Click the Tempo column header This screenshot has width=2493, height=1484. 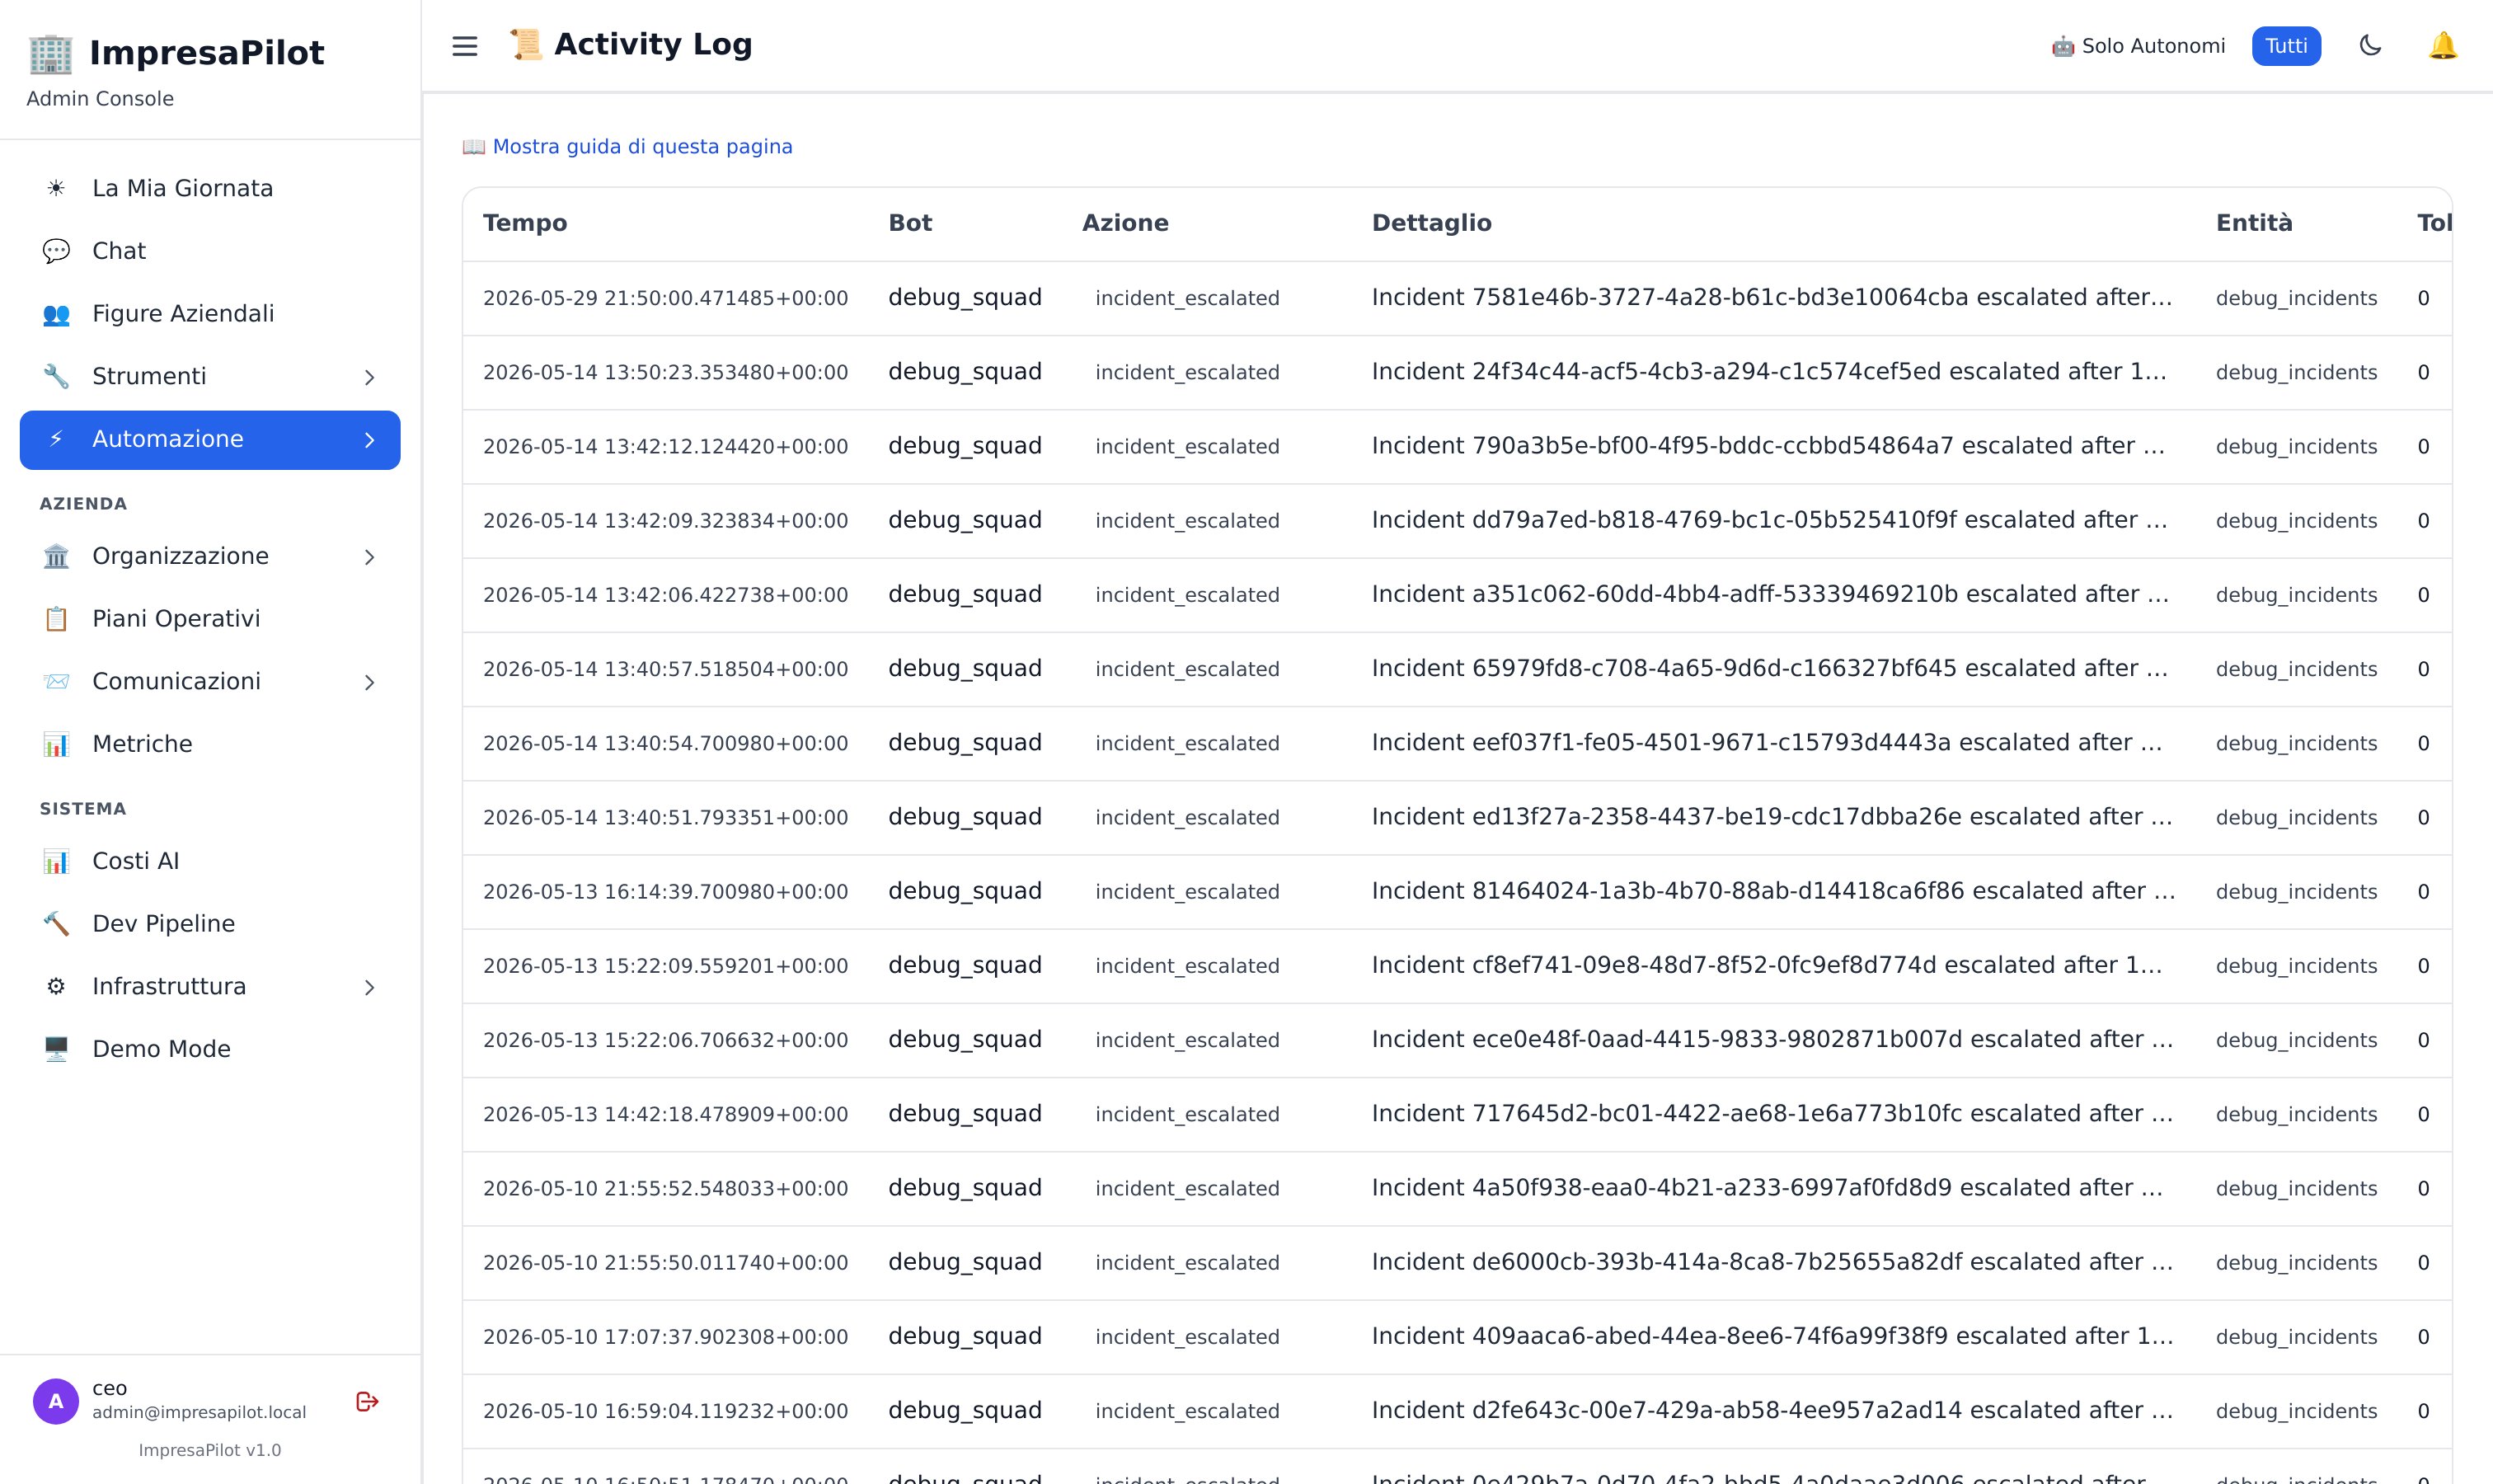pos(525,223)
